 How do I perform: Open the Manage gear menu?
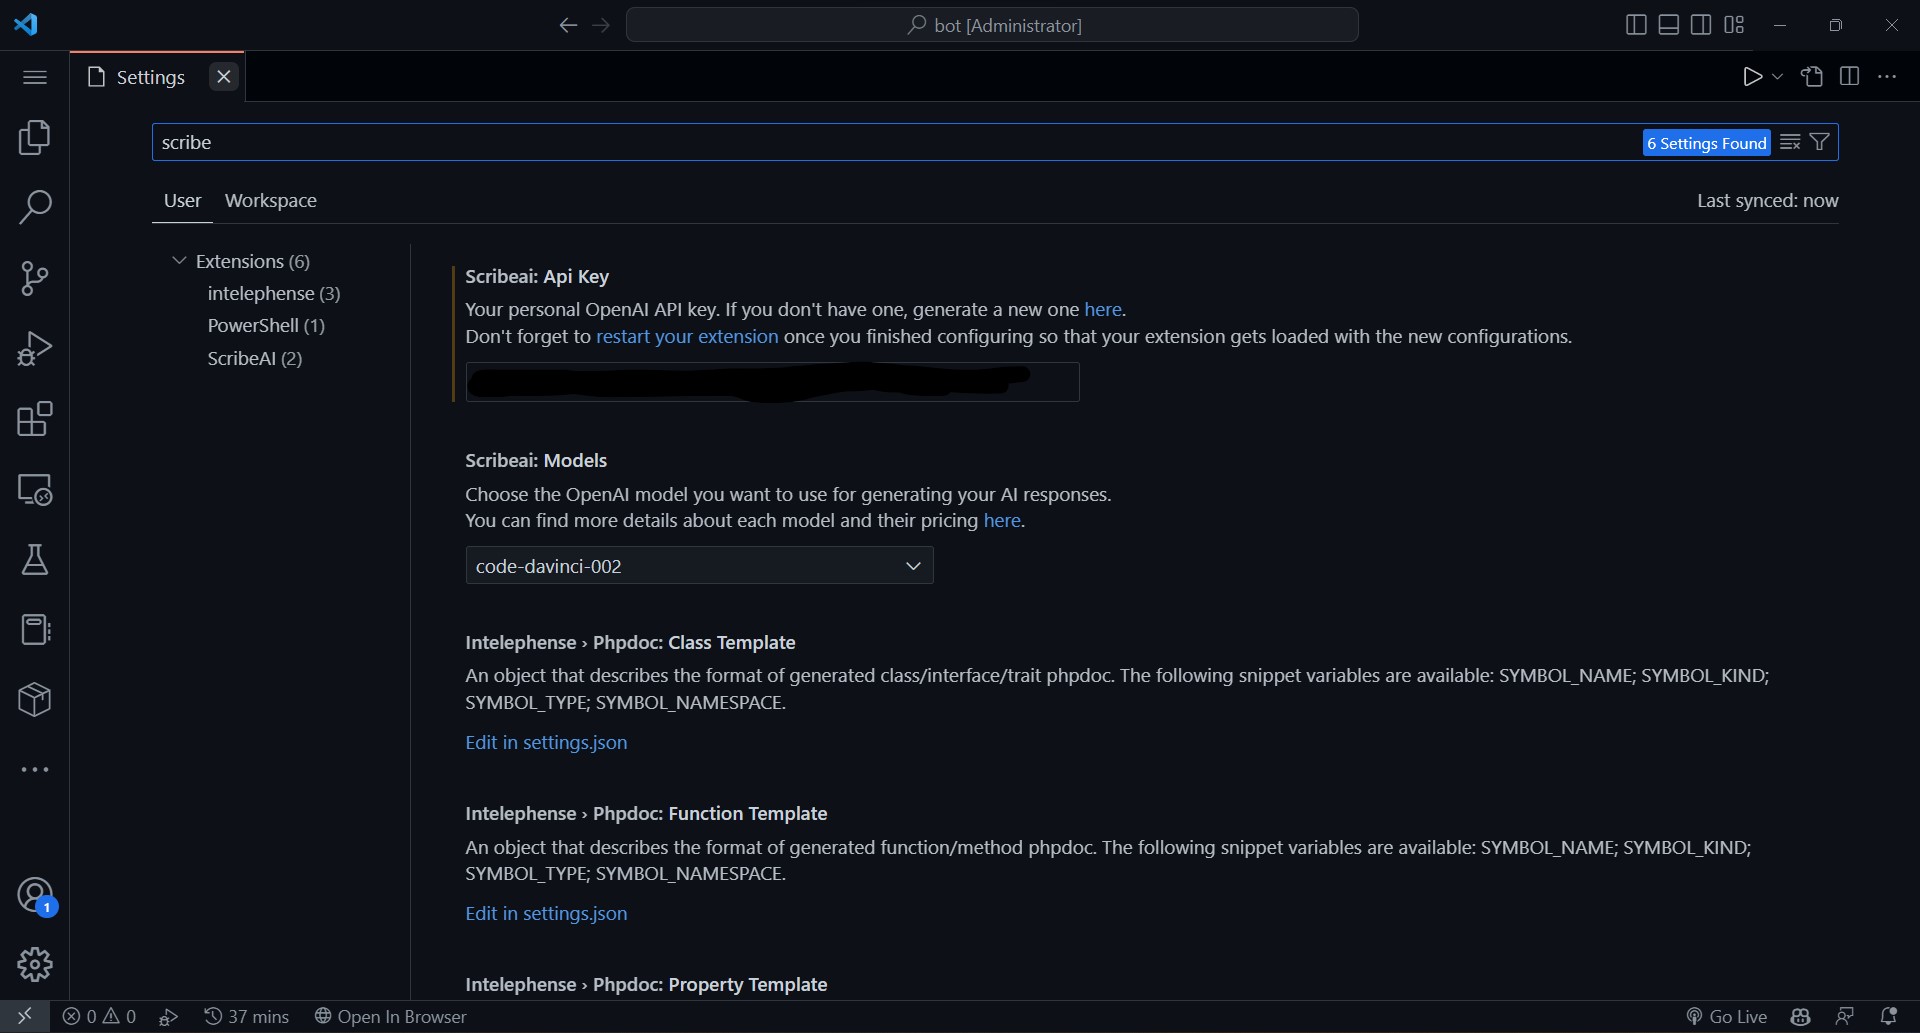point(35,965)
